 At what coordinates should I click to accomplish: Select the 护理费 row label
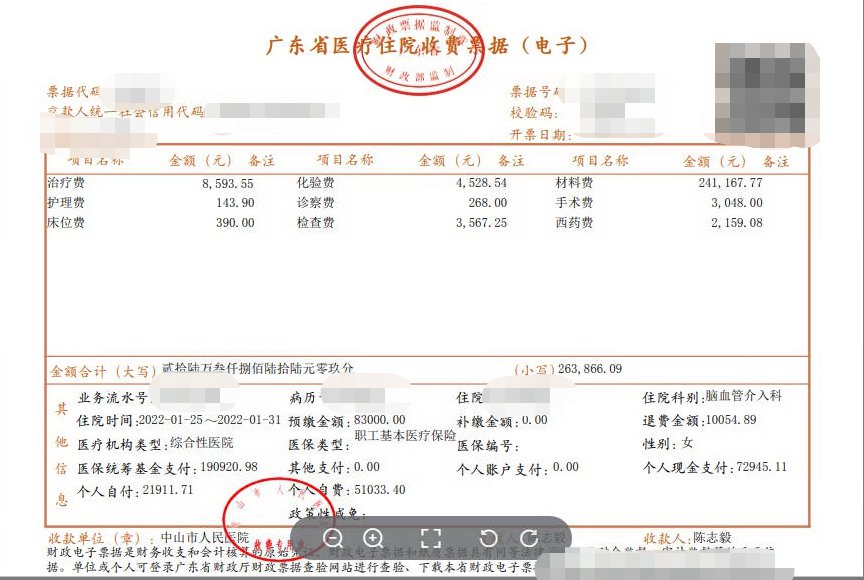click(66, 203)
